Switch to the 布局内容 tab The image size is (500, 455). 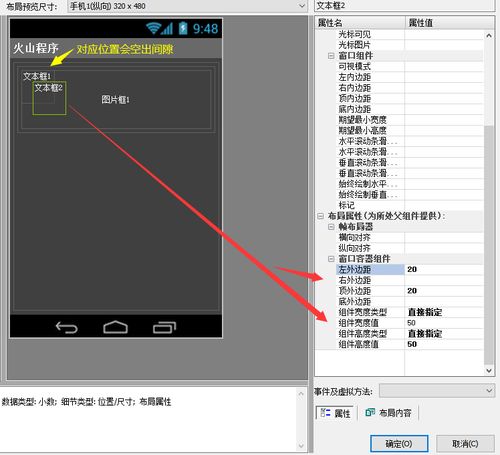coord(388,413)
